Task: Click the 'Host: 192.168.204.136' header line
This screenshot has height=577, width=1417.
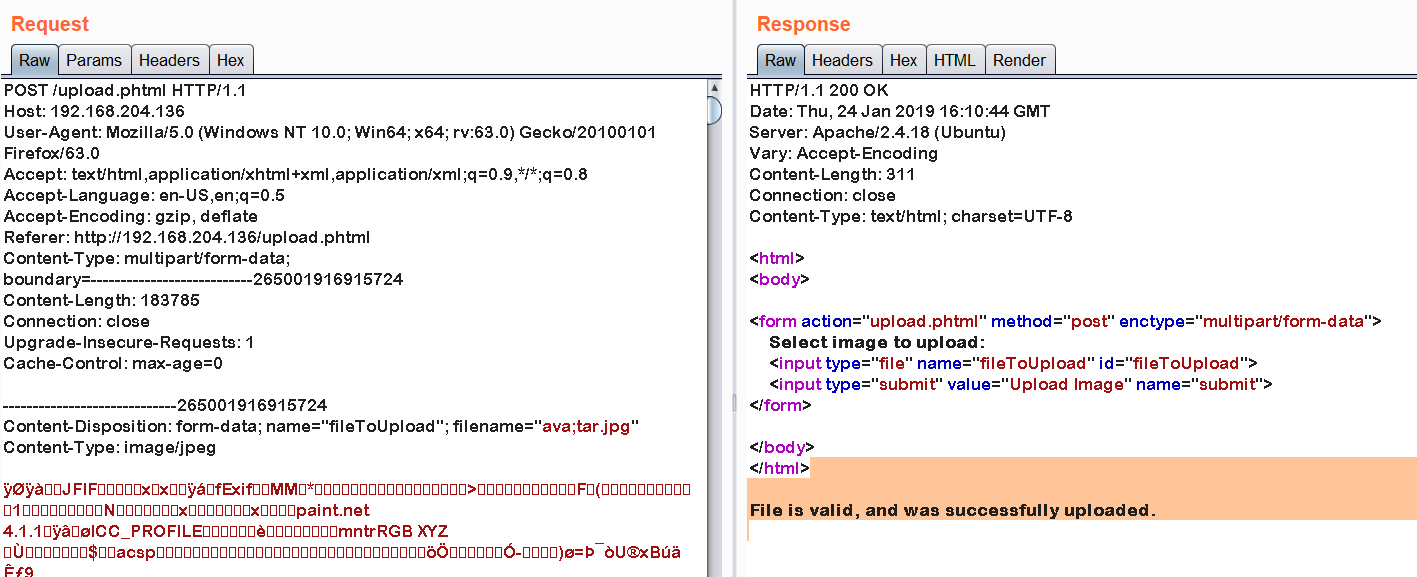Action: (95, 111)
